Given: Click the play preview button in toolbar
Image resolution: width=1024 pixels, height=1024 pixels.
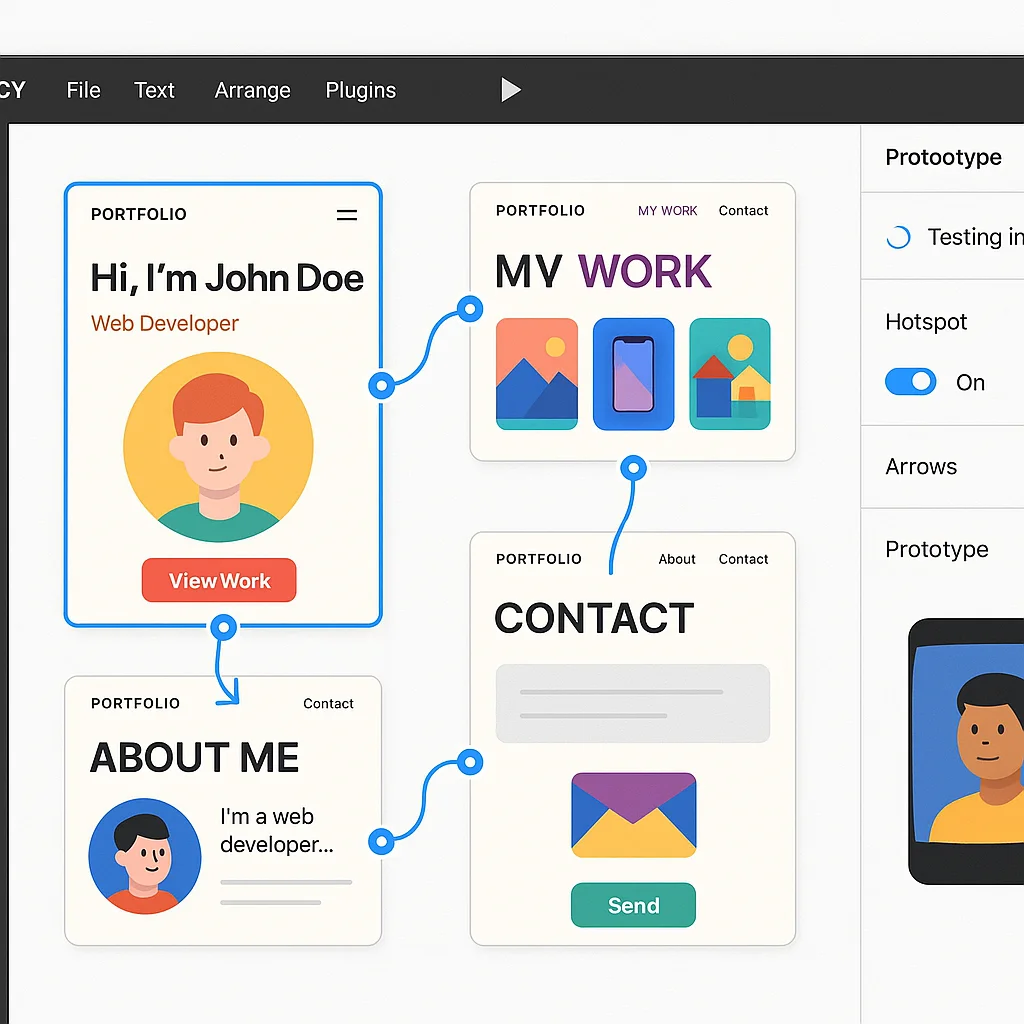Looking at the screenshot, I should [510, 90].
